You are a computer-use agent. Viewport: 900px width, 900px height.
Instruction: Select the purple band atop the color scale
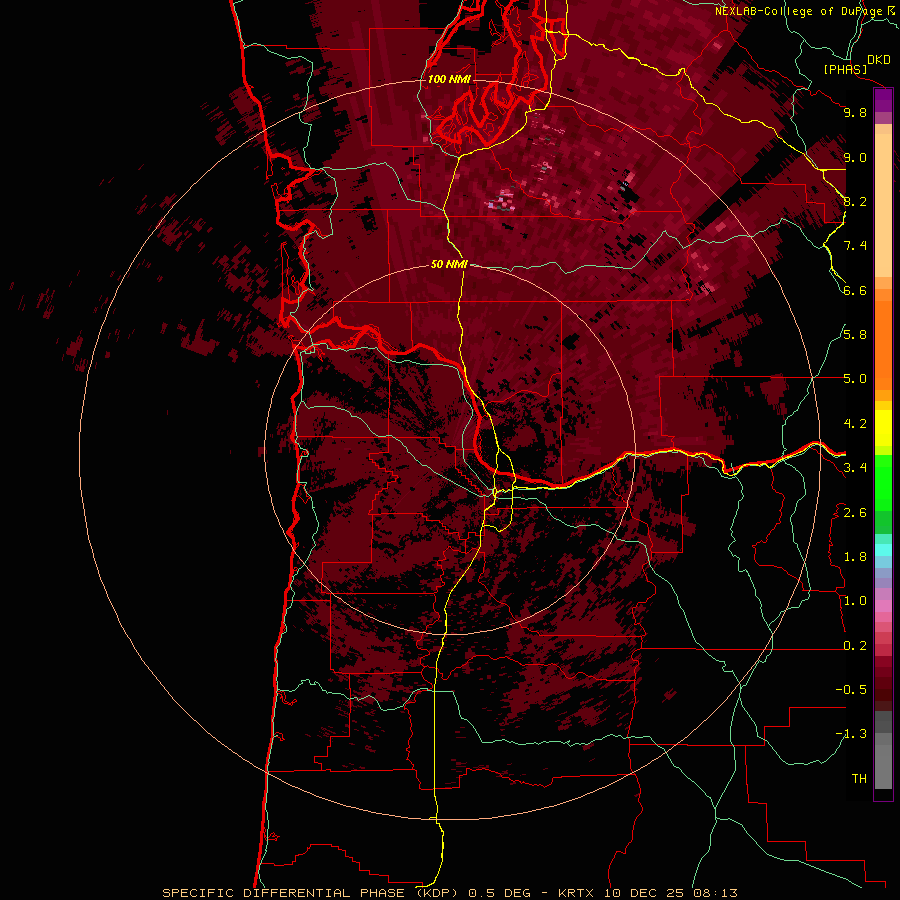[883, 101]
